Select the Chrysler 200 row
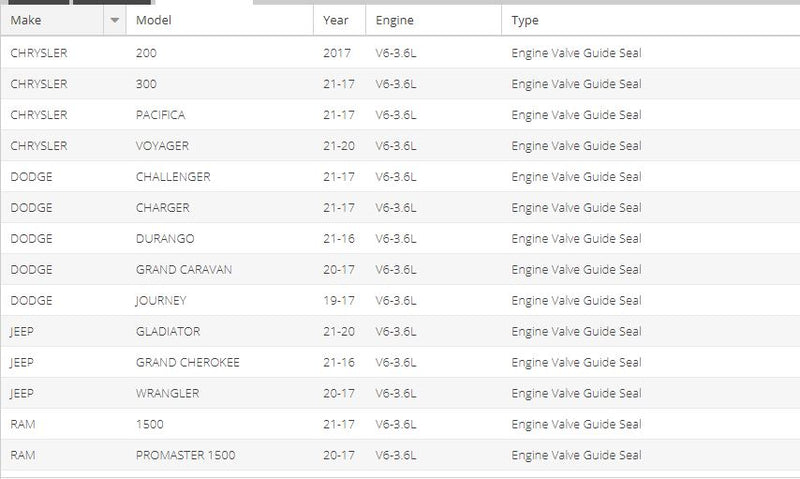800x479 pixels. click(x=400, y=53)
